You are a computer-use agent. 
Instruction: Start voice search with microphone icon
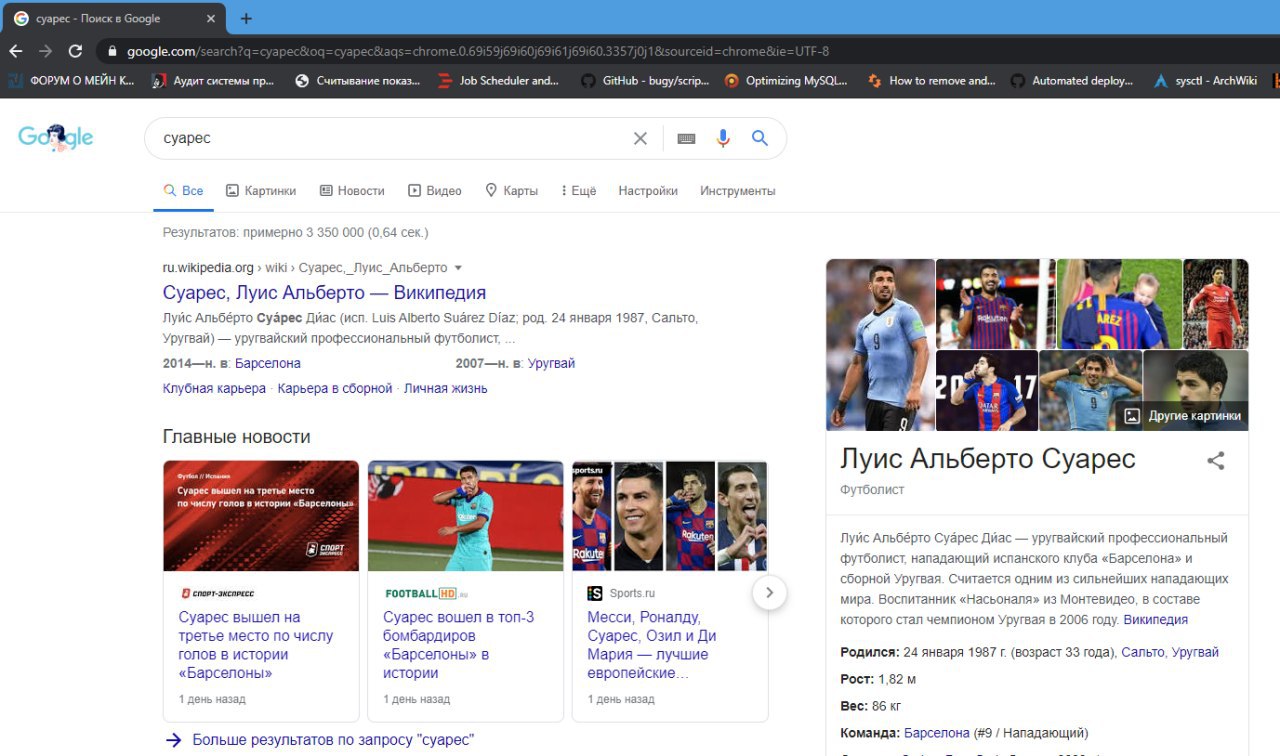723,138
